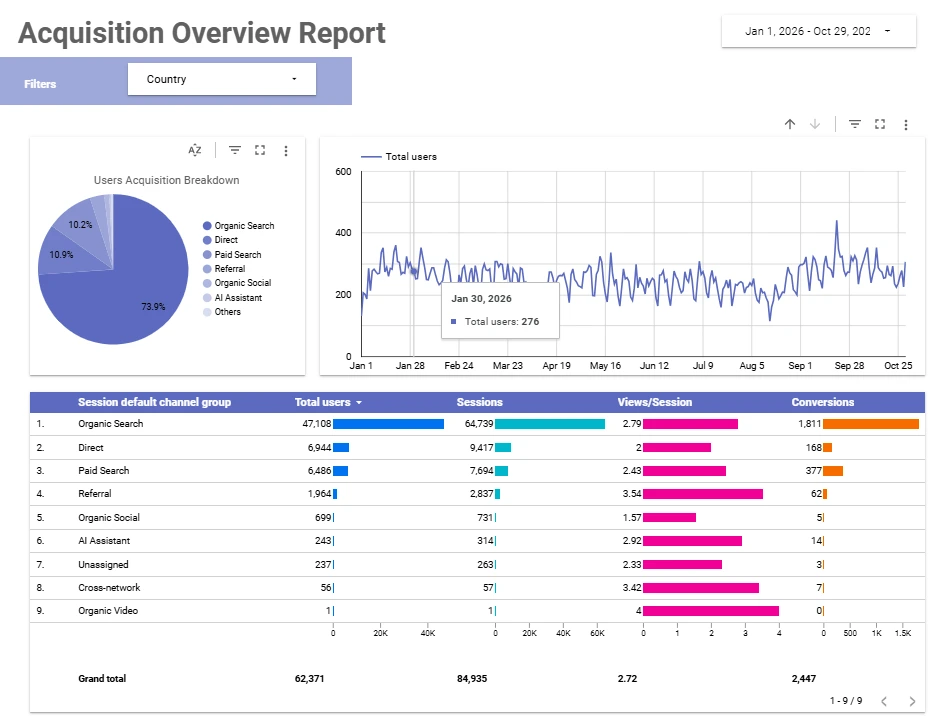Sort pie chart using the AZ icon
942x716 pixels.
click(x=195, y=150)
